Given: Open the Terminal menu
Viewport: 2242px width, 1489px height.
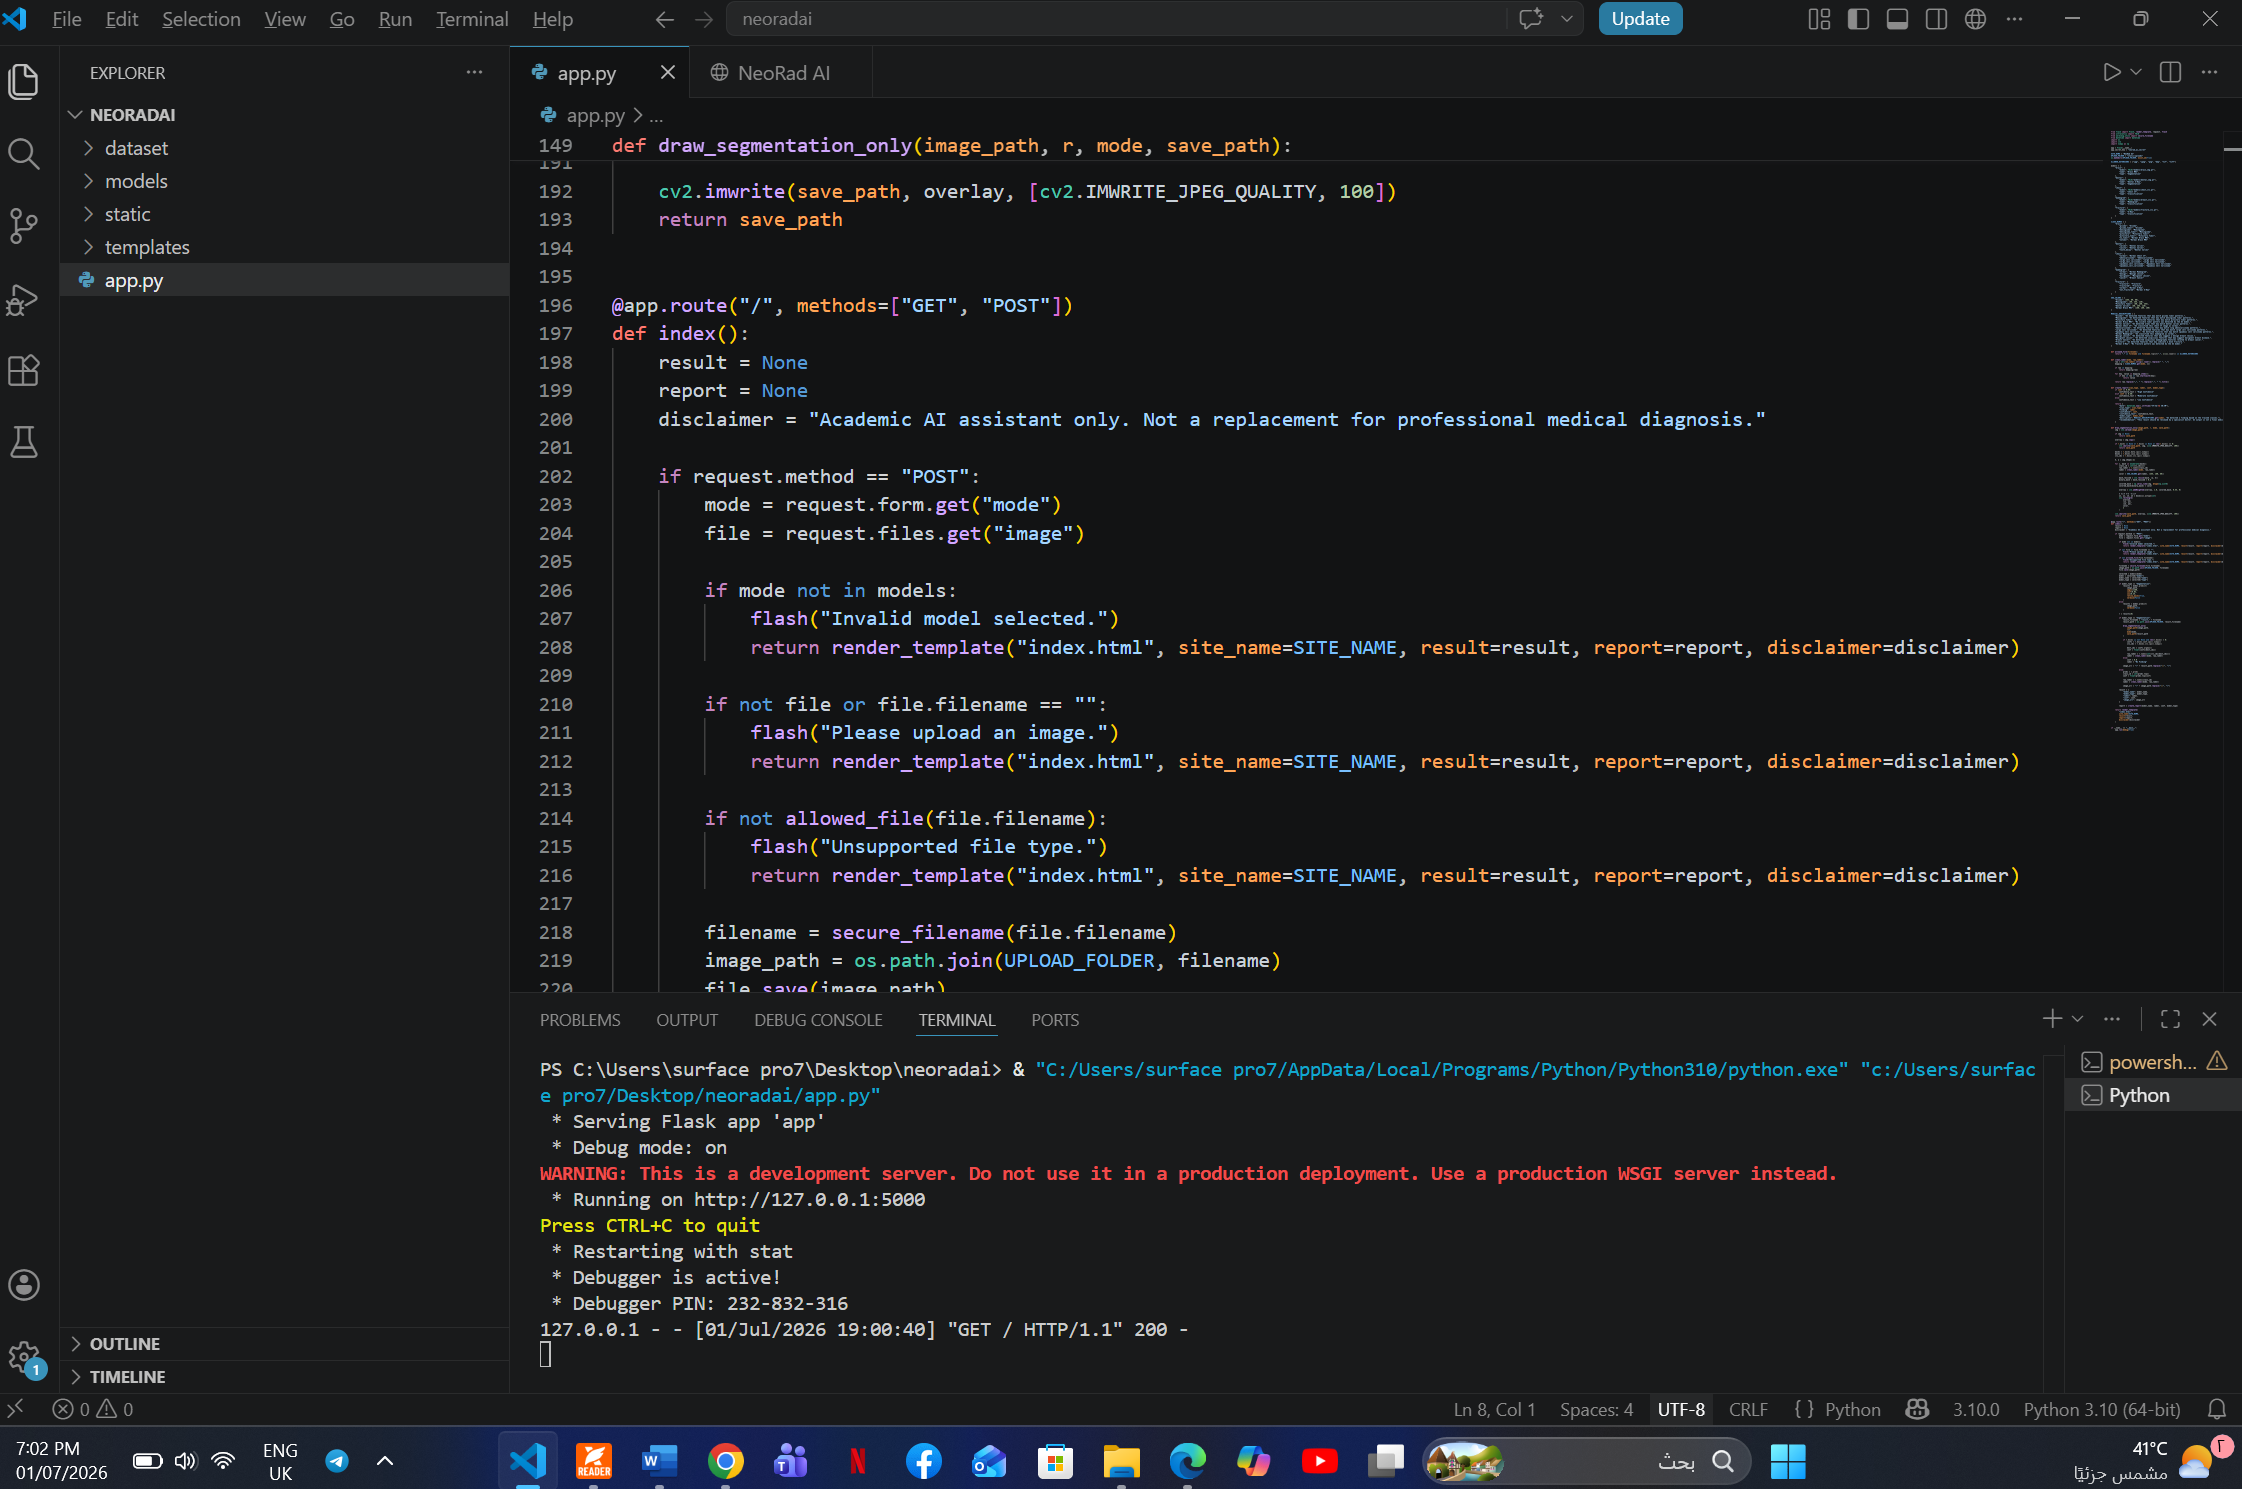Looking at the screenshot, I should pos(472,19).
